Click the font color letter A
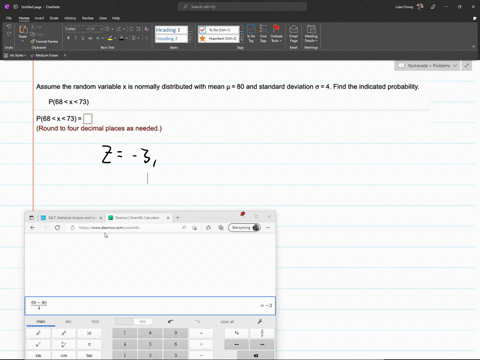Image resolution: width=480 pixels, height=360 pixels. tap(121, 38)
